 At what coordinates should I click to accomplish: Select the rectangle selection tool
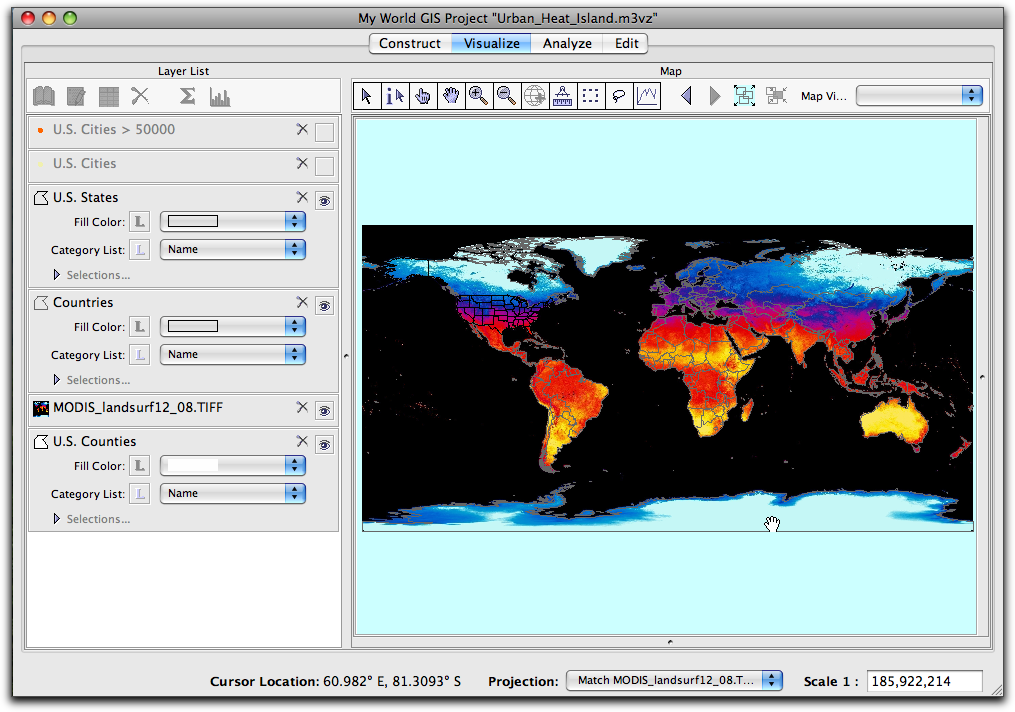coord(591,96)
